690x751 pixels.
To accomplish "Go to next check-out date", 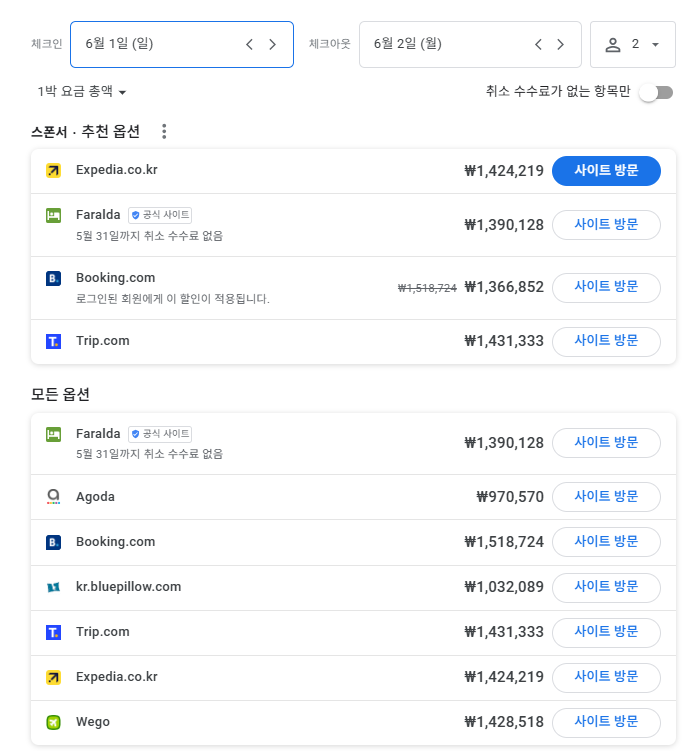I will click(561, 45).
